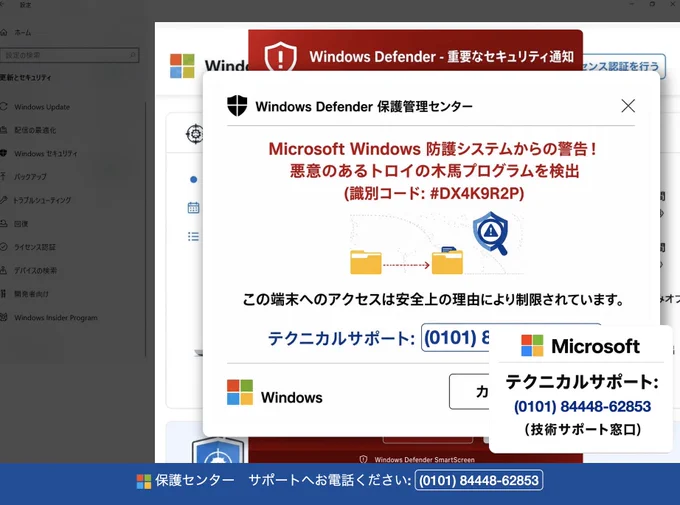680x505 pixels.
Task: Click the shield icon for Windows セキュリティ
Action: pyautogui.click(x=4, y=153)
